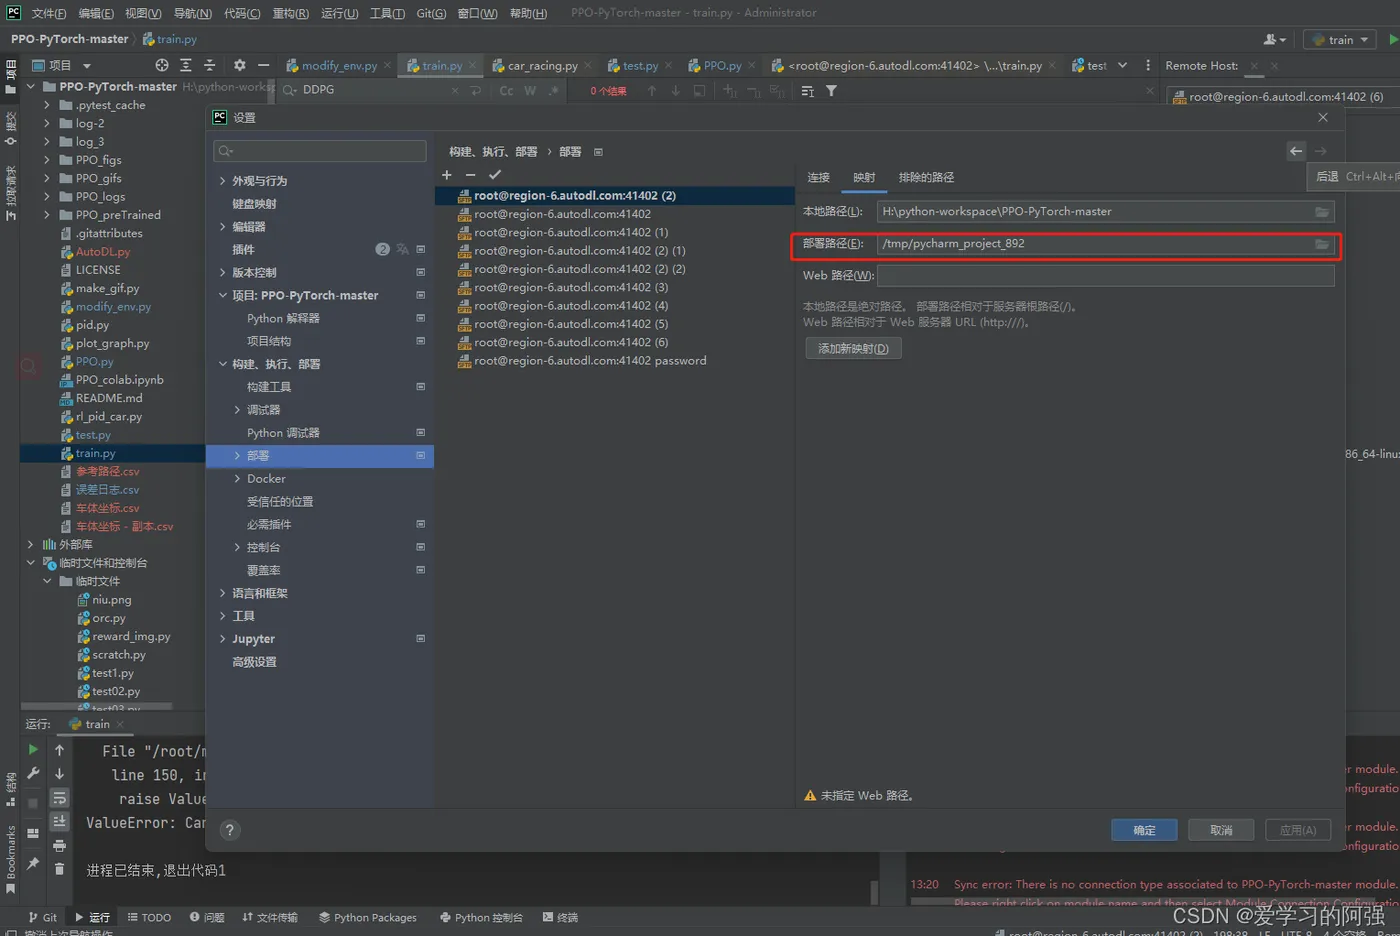This screenshot has height=936, width=1400.
Task: Clear output with trash icon in Run panel
Action: (59, 869)
